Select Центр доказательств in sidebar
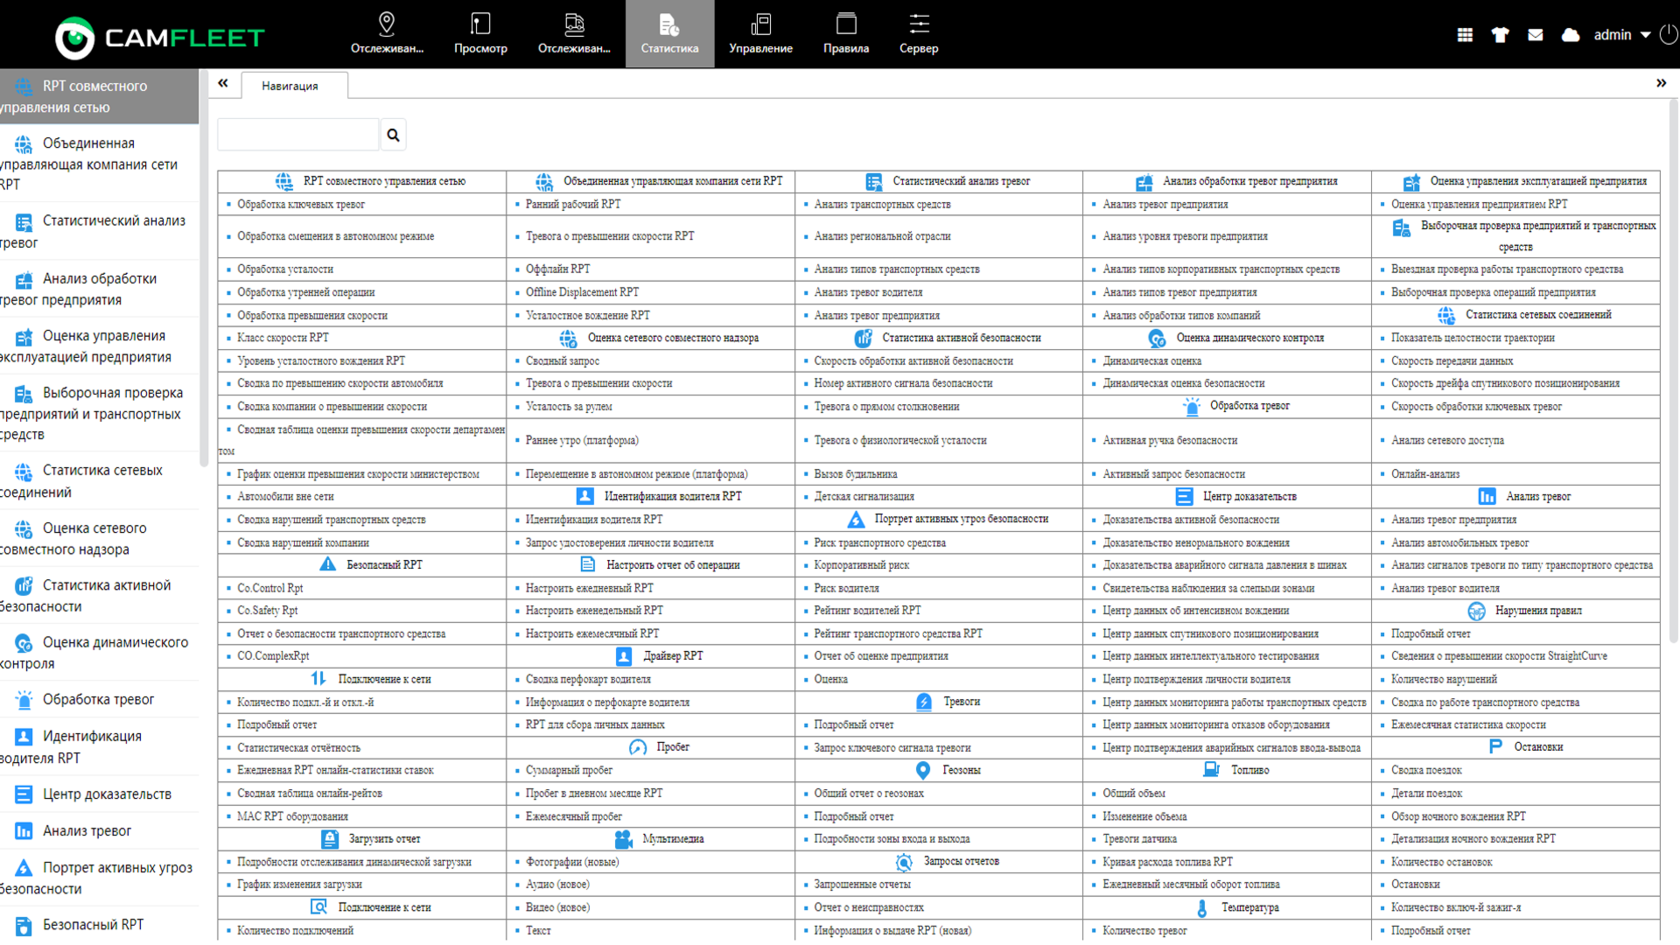 pyautogui.click(x=106, y=794)
